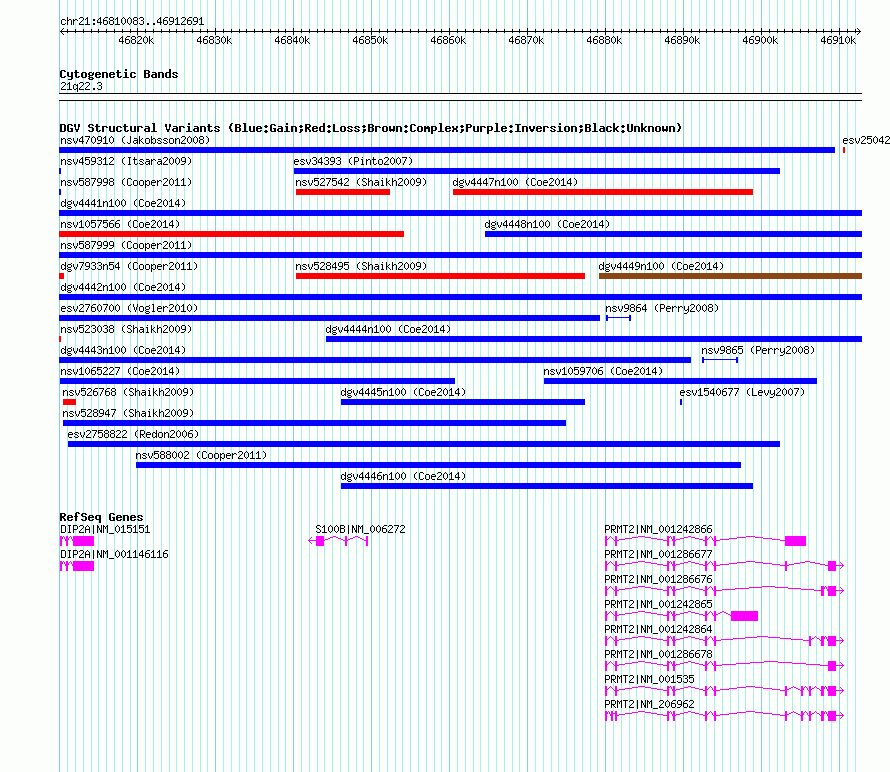Select the nsv1057566 (Coe2014) red loss bar
The image size is (890, 772).
point(232,234)
